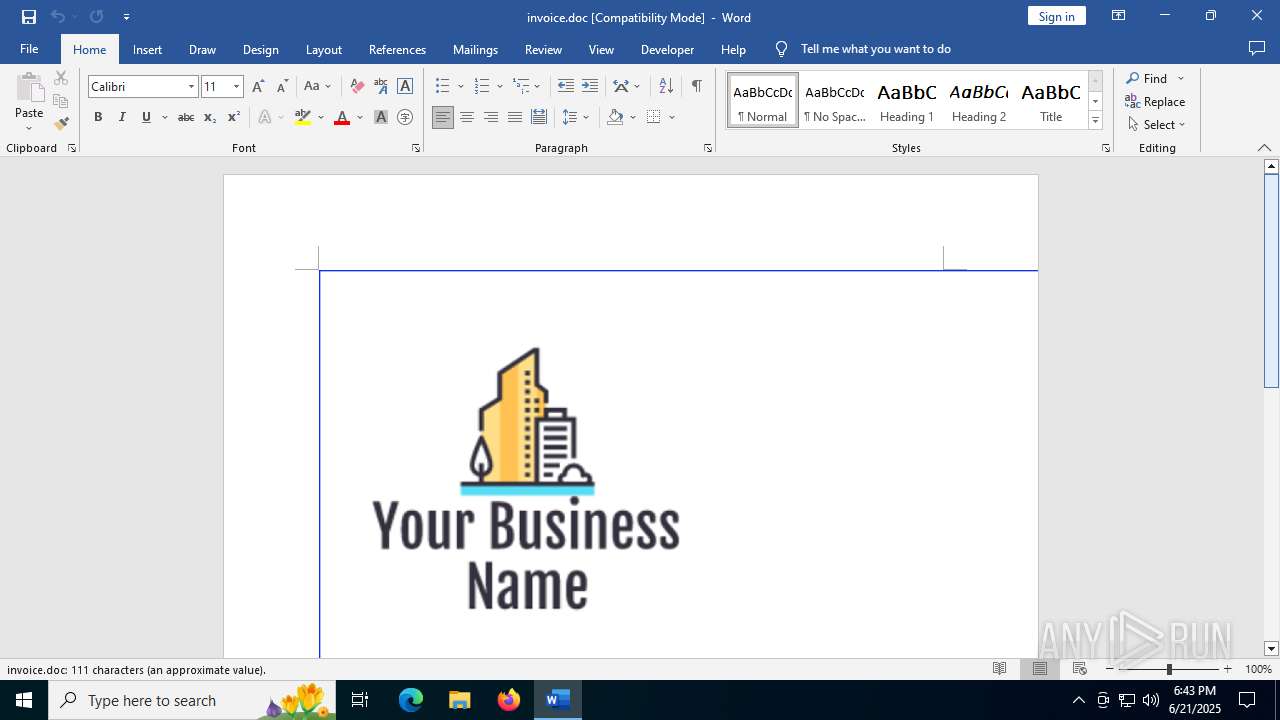The image size is (1280, 720).
Task: Click the Paste clipboard icon
Action: (29, 88)
